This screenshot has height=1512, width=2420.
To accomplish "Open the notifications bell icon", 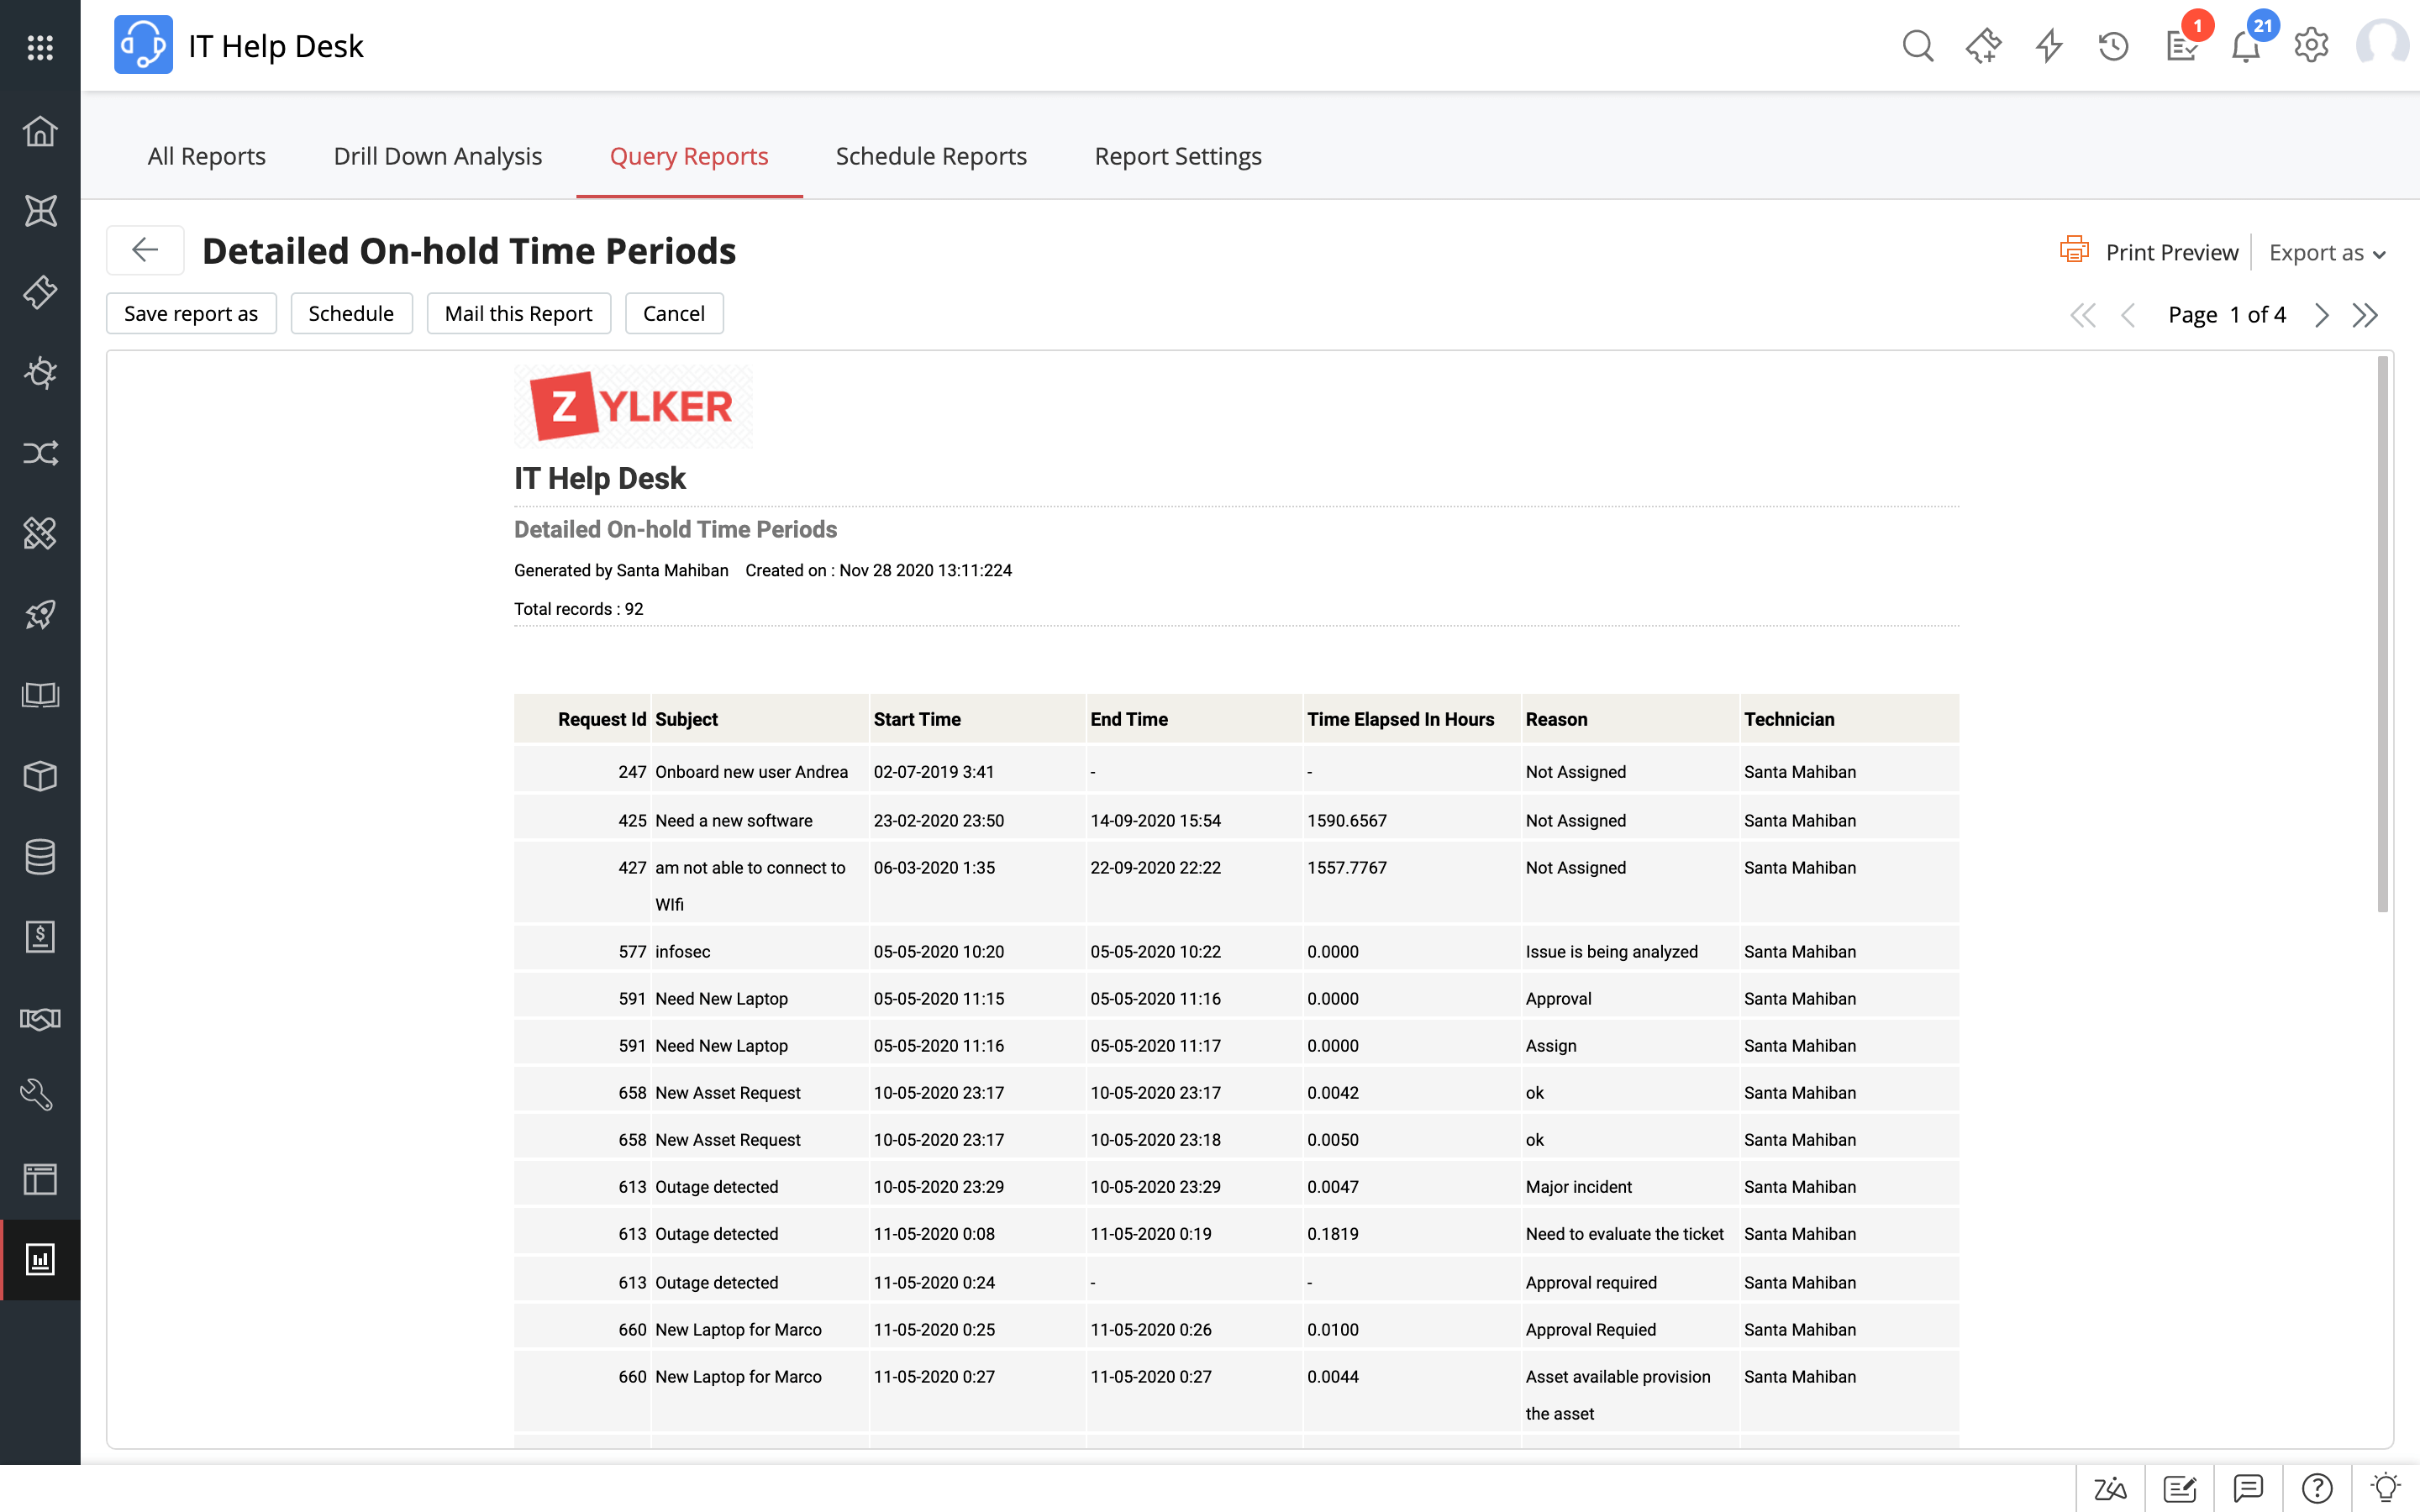I will (x=2246, y=46).
